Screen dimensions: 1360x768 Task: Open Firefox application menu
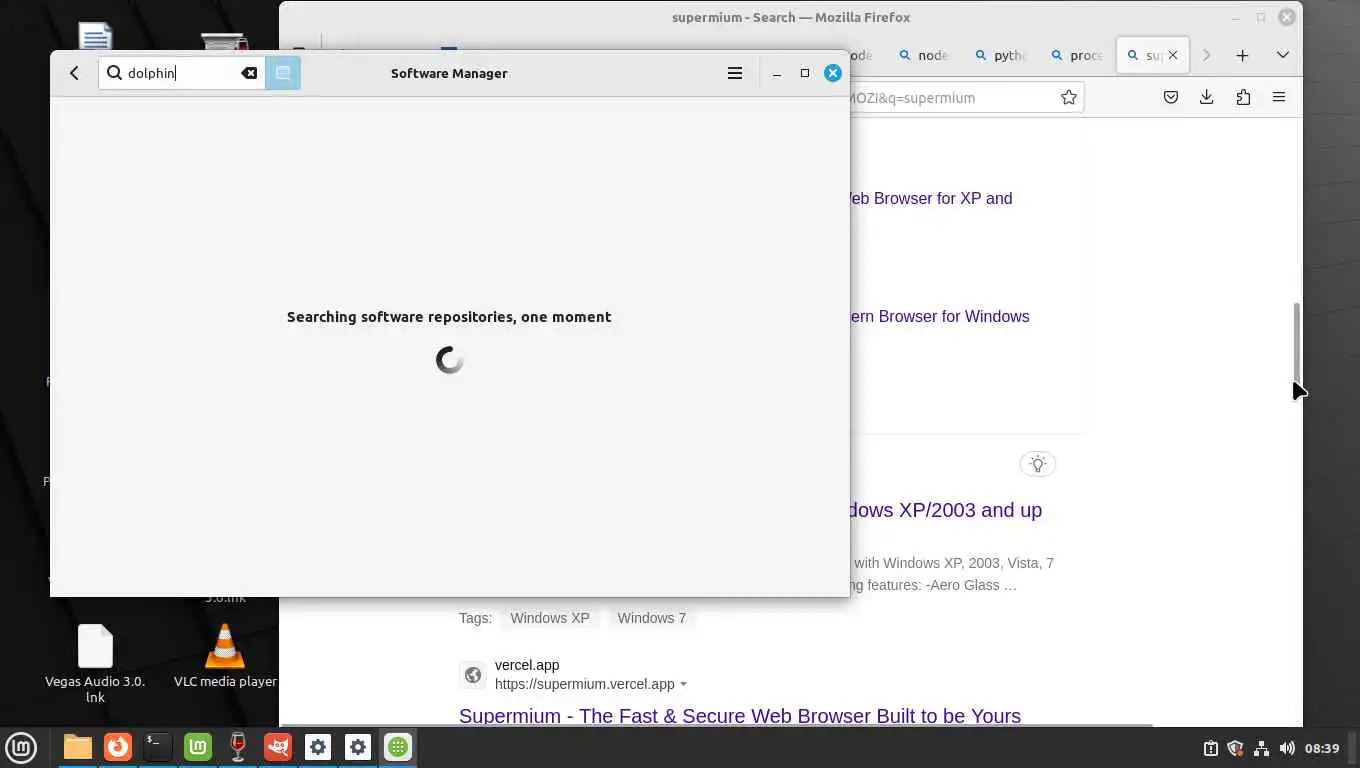coord(1279,97)
